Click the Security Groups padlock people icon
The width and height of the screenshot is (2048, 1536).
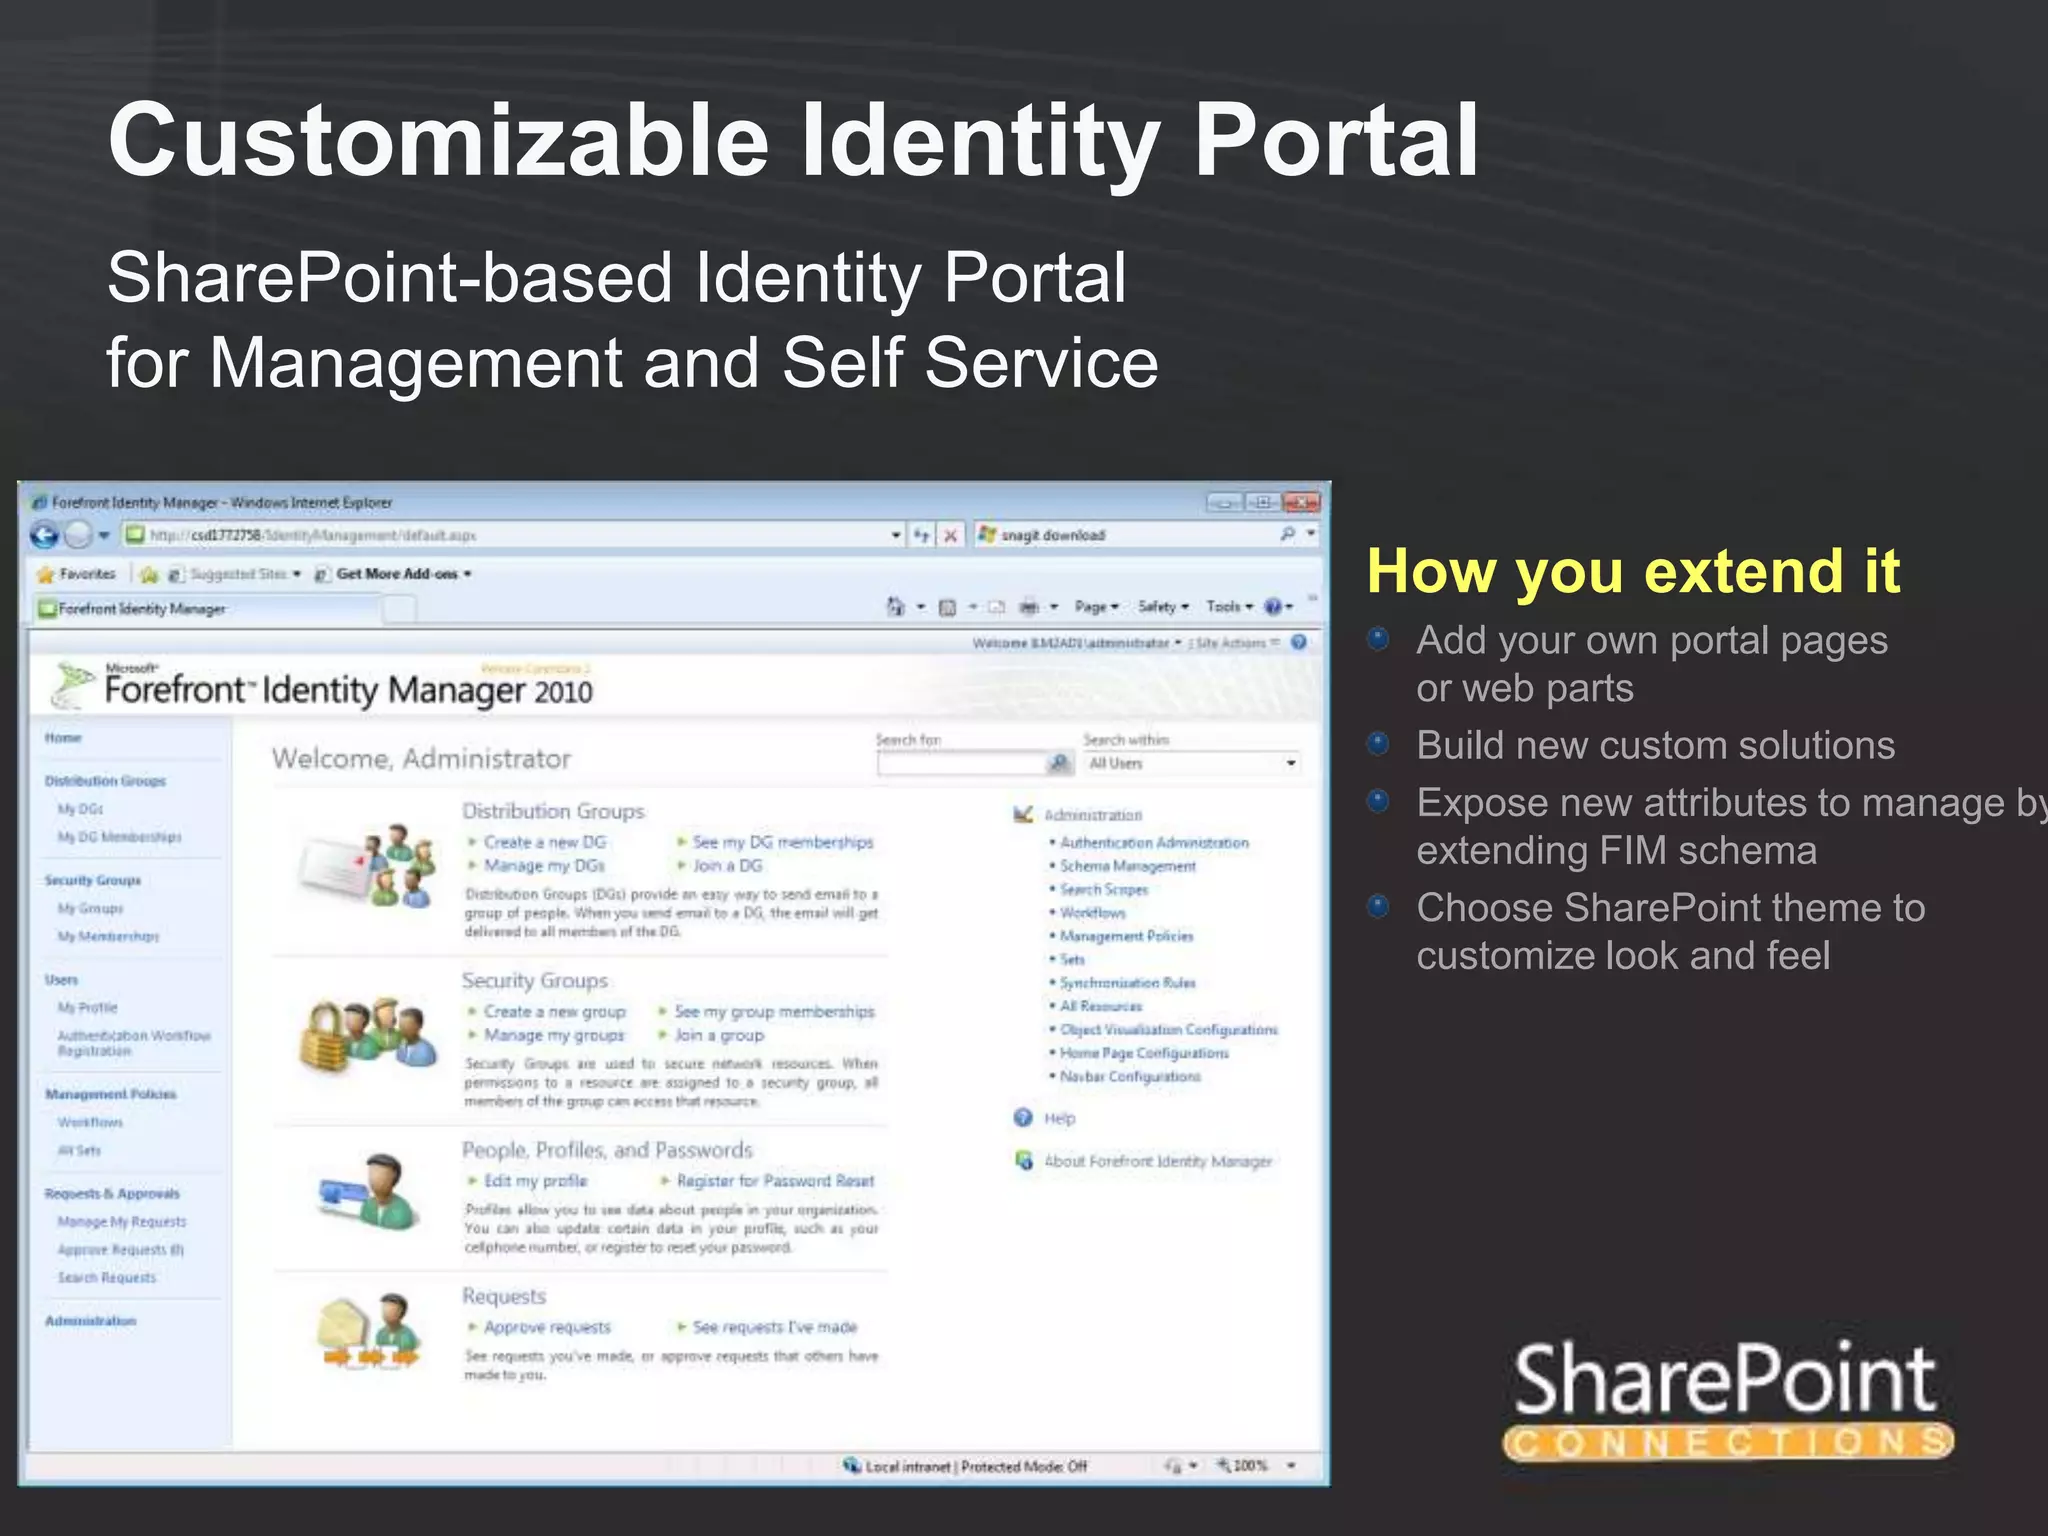[368, 1033]
